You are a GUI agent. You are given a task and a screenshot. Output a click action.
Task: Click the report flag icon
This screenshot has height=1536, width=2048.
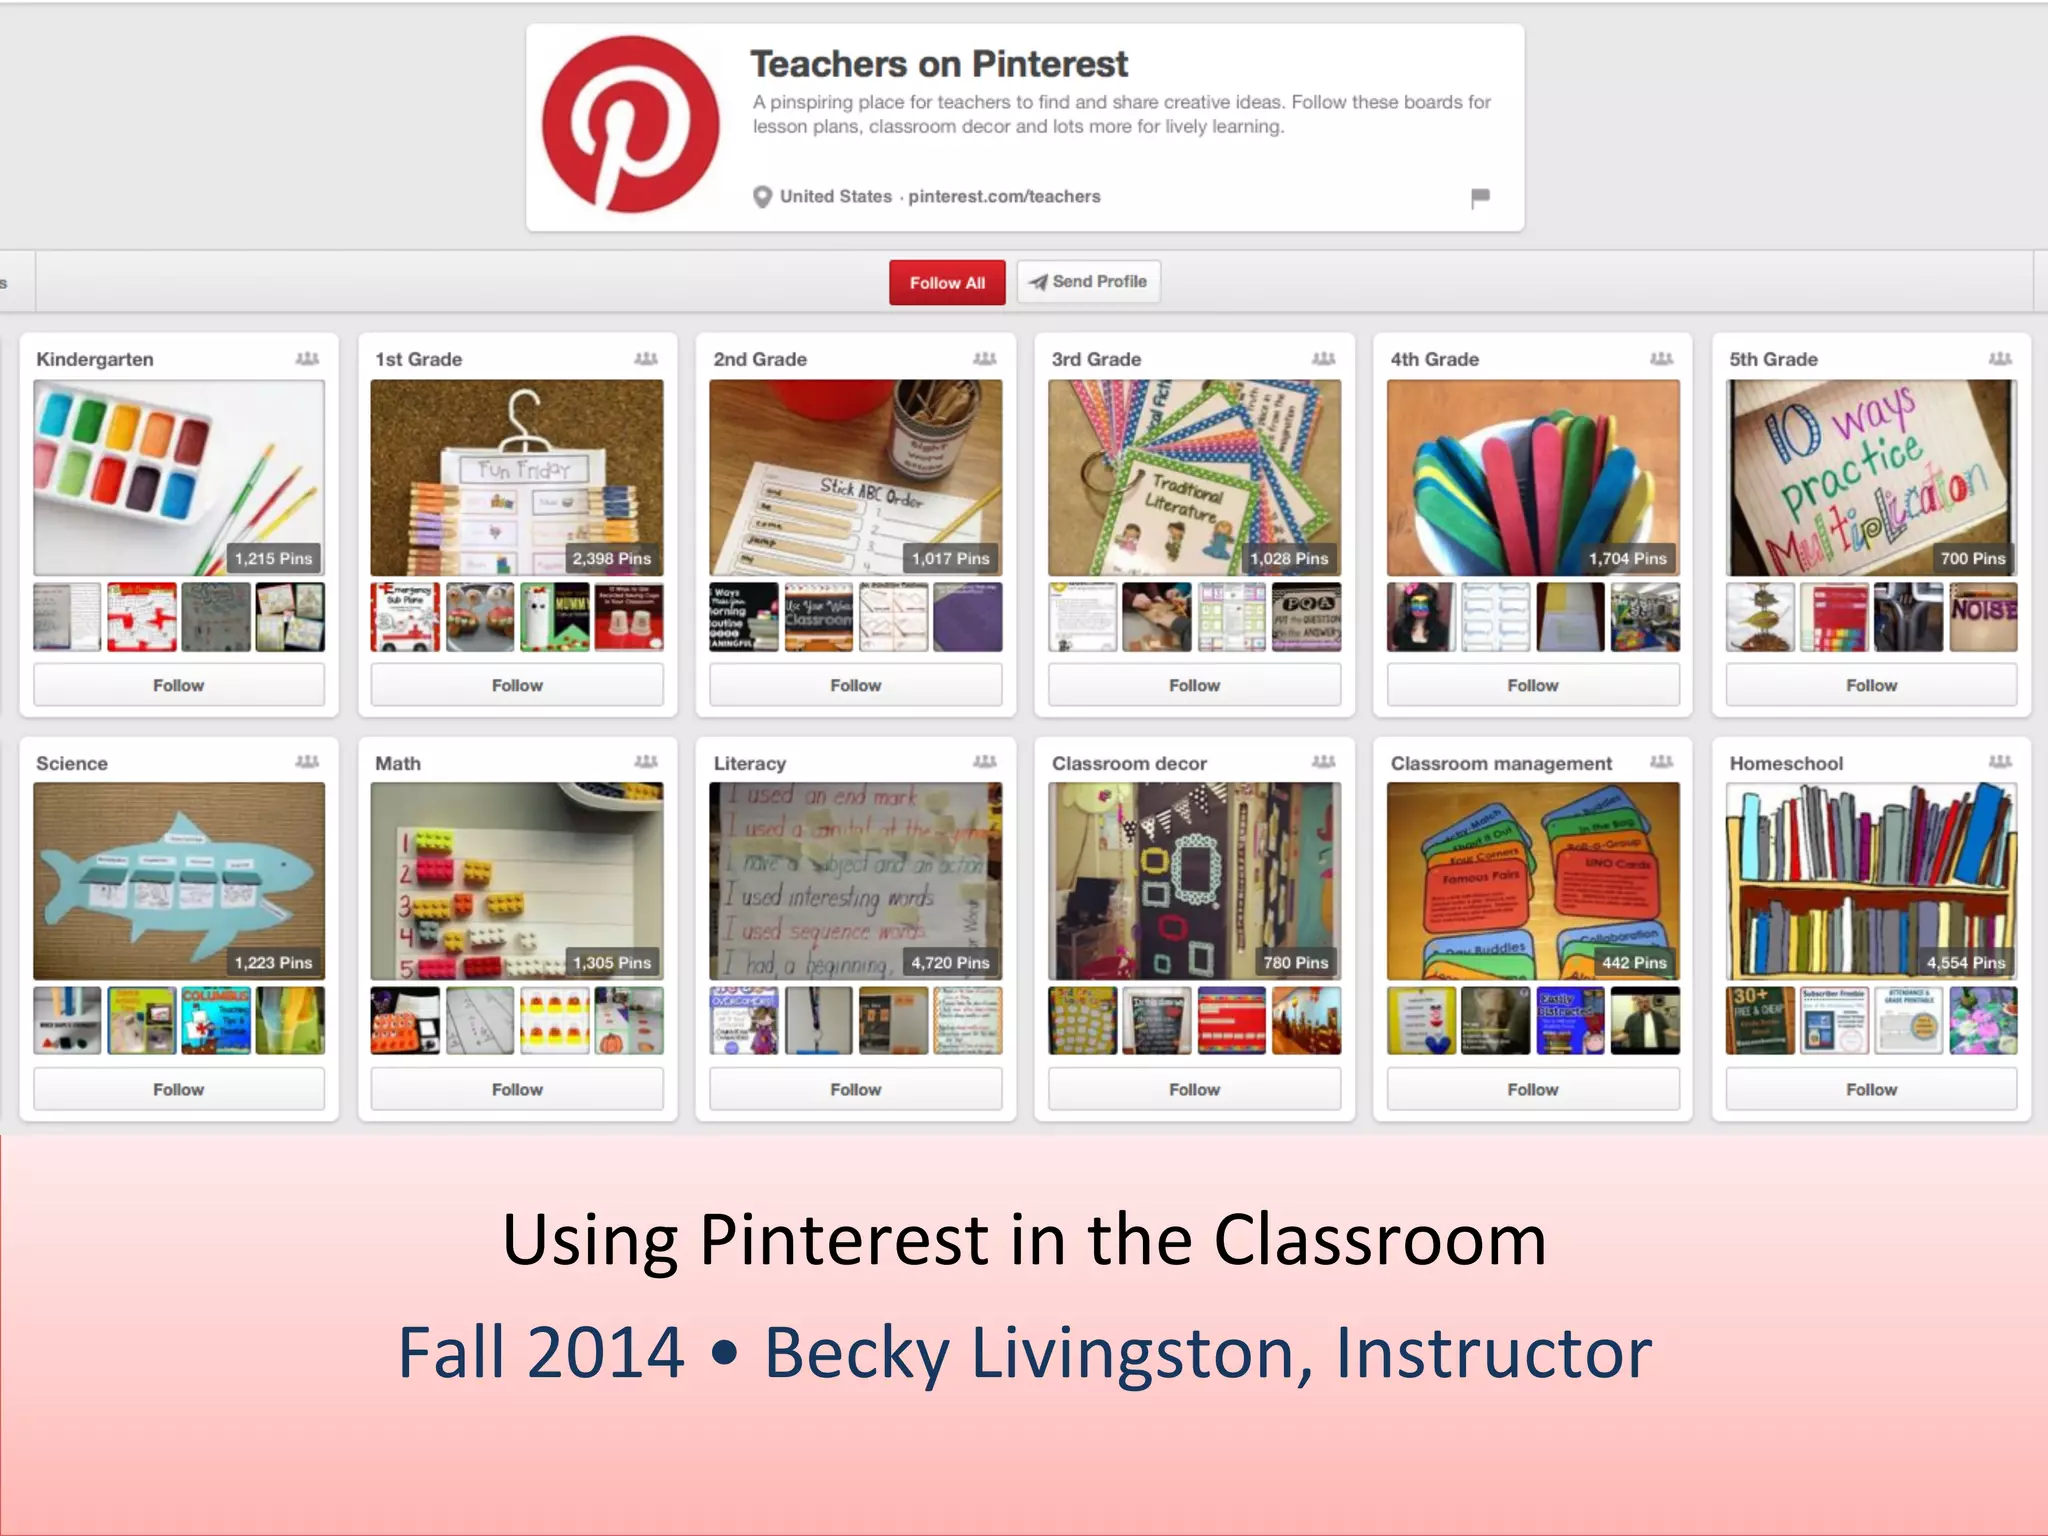point(1480,197)
